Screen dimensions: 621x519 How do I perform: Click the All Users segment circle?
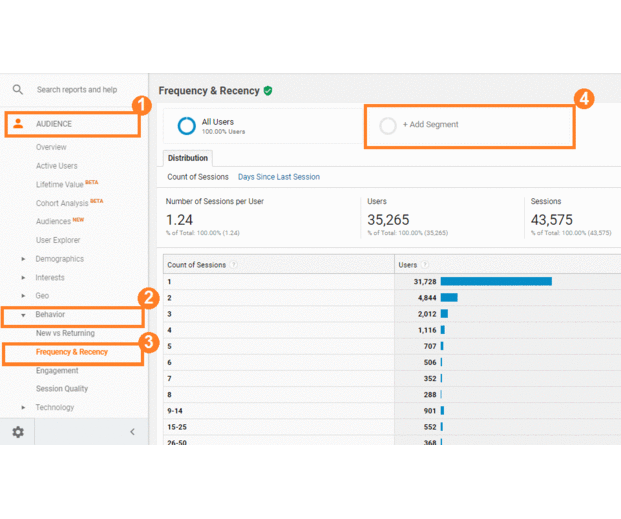[x=186, y=126]
